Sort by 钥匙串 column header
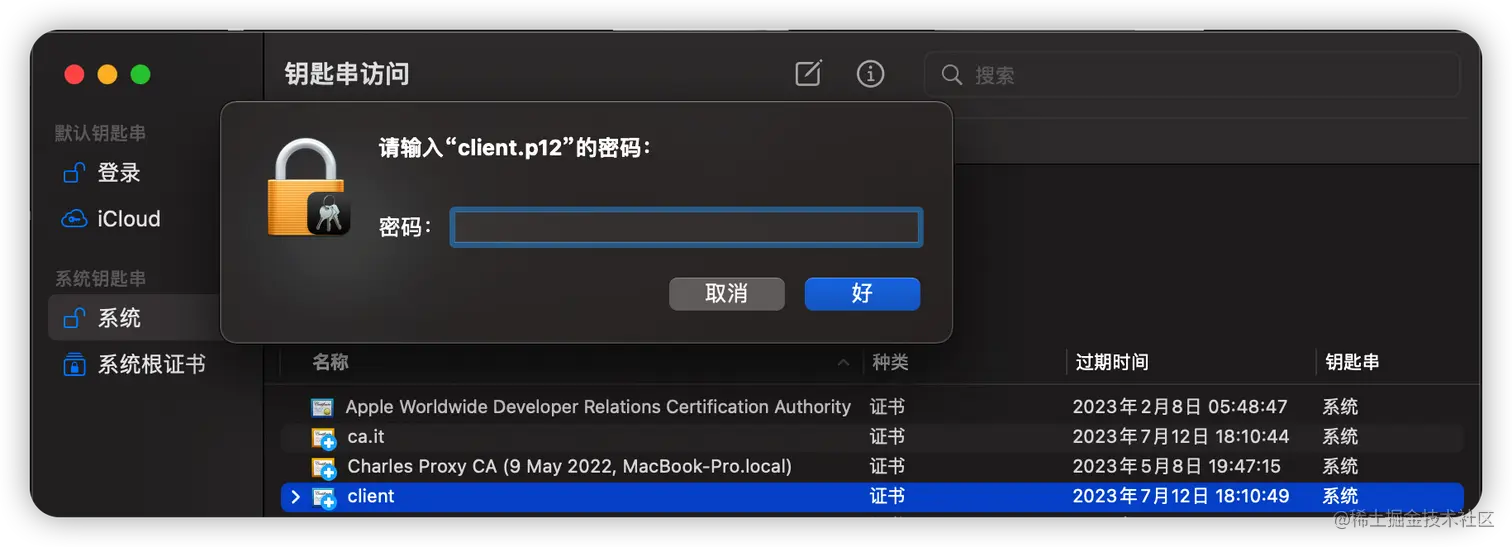The height and width of the screenshot is (547, 1512). click(1352, 362)
